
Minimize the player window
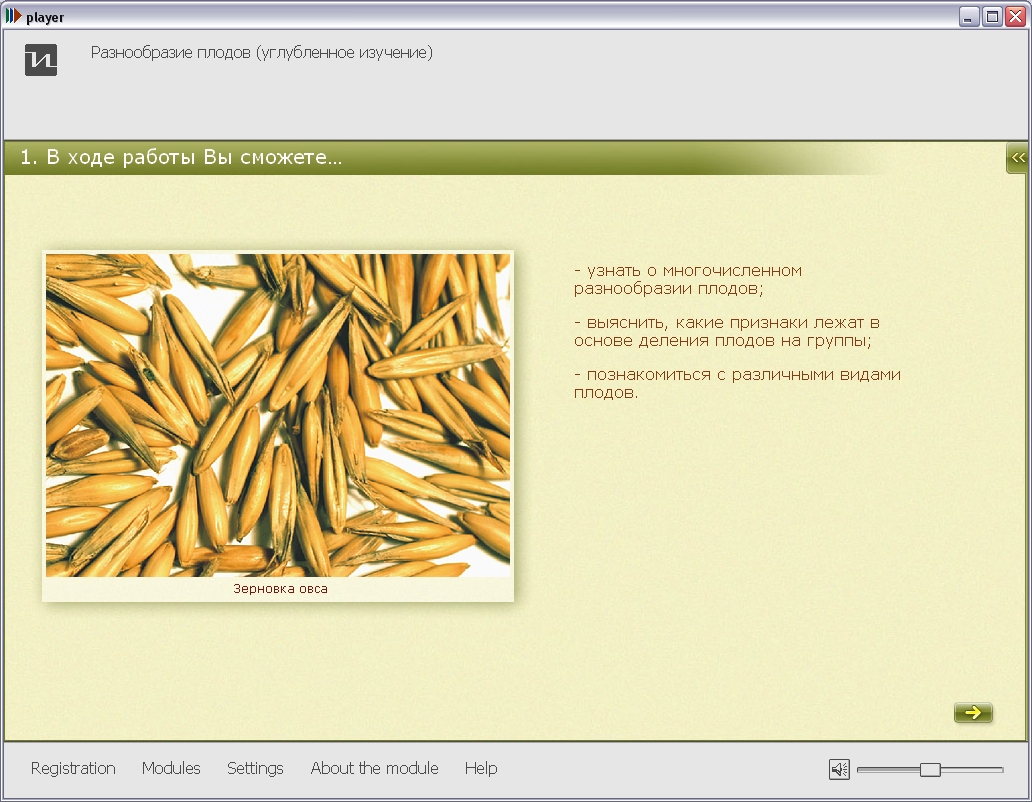click(x=969, y=16)
